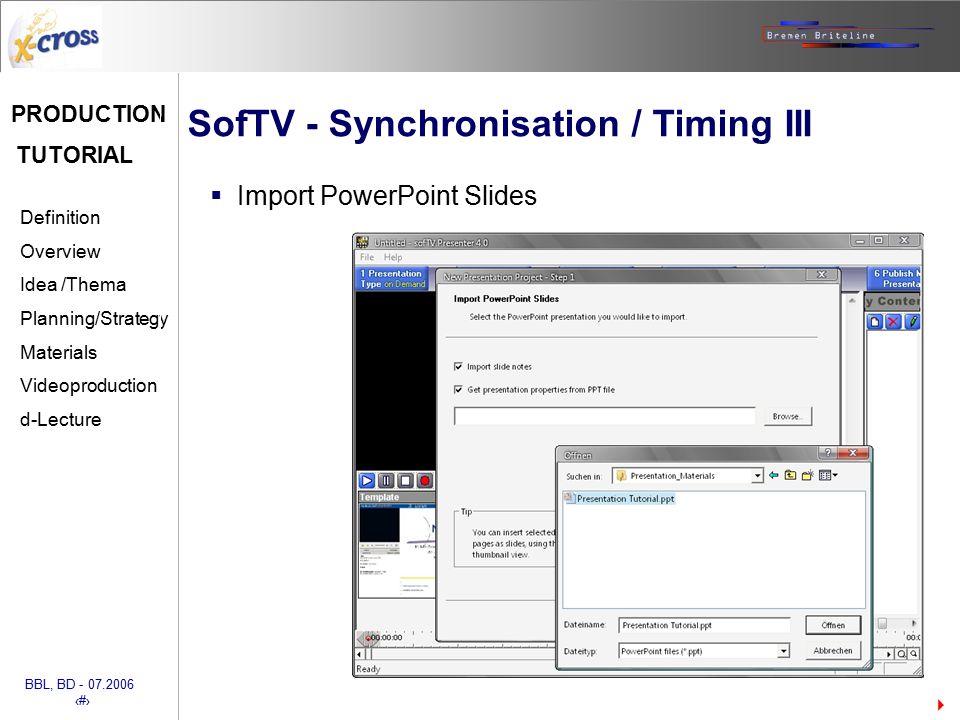The height and width of the screenshot is (720, 960).
Task: Select the 6 Publish Presentation tab
Action: pos(894,278)
